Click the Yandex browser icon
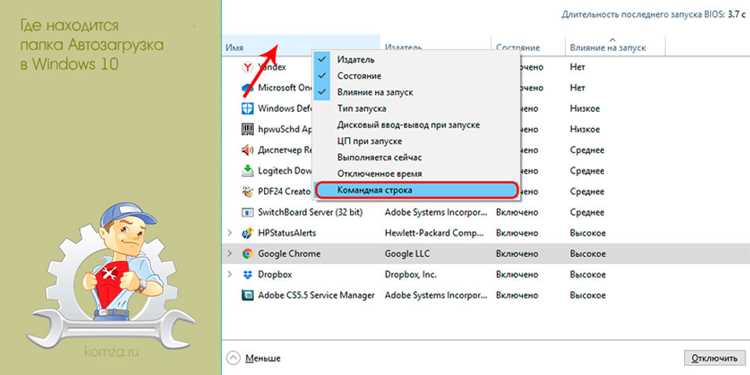 point(247,67)
